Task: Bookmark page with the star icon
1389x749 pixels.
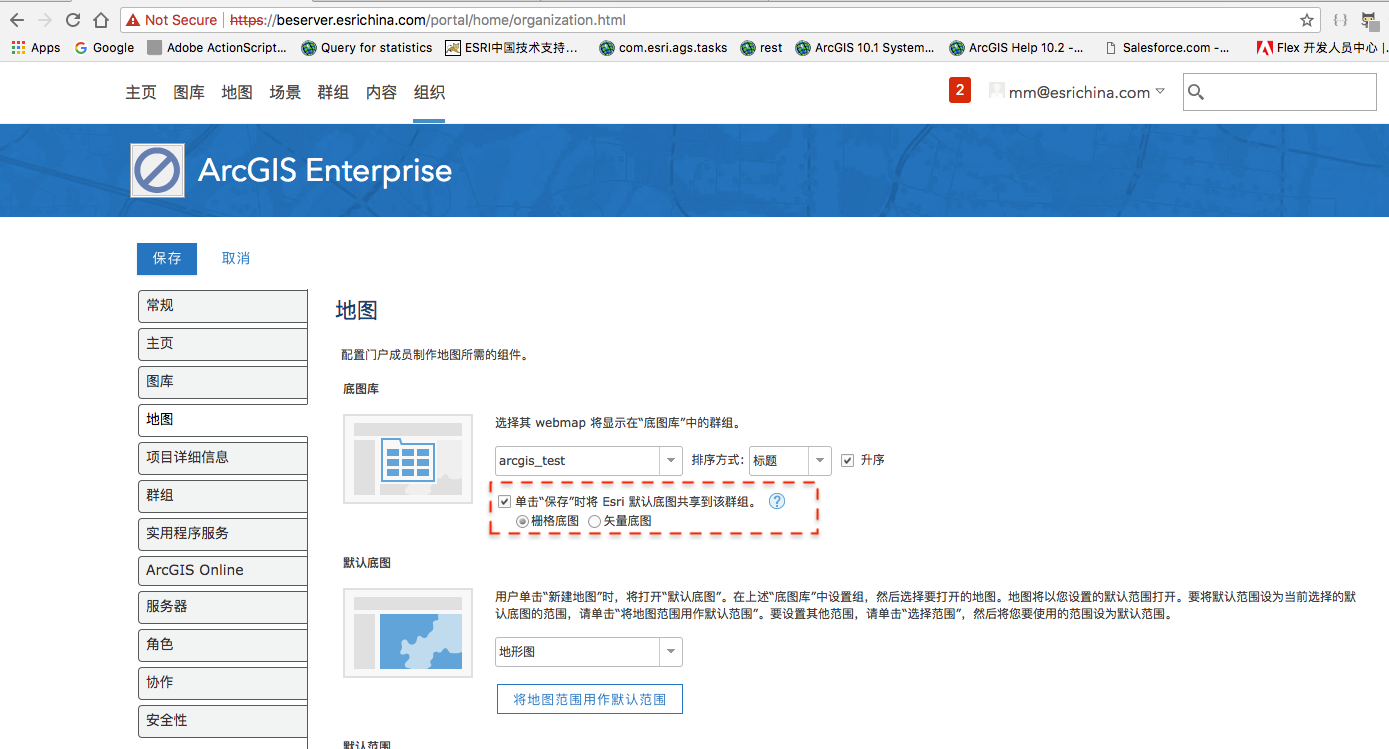Action: (1306, 20)
